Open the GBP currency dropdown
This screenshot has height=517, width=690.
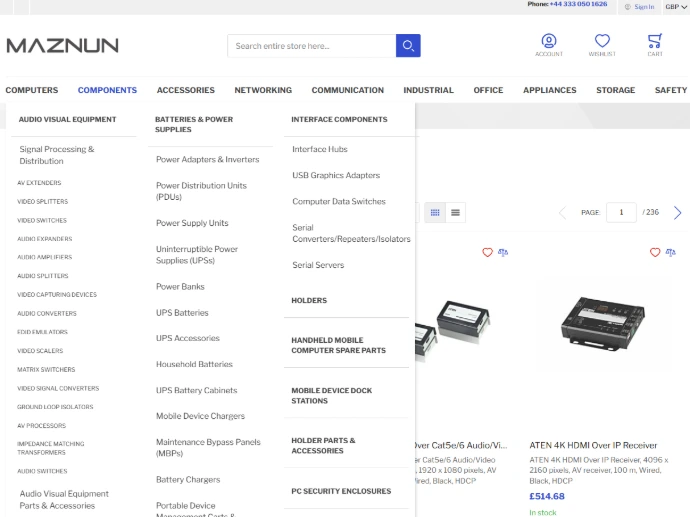click(676, 6)
